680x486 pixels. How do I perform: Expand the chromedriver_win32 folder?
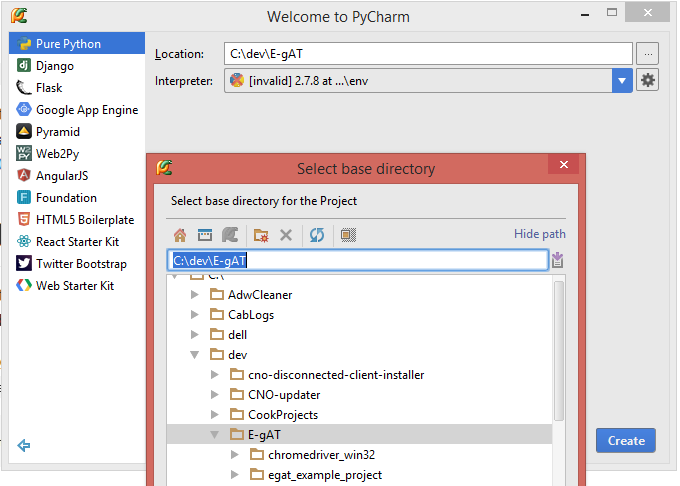coord(235,454)
